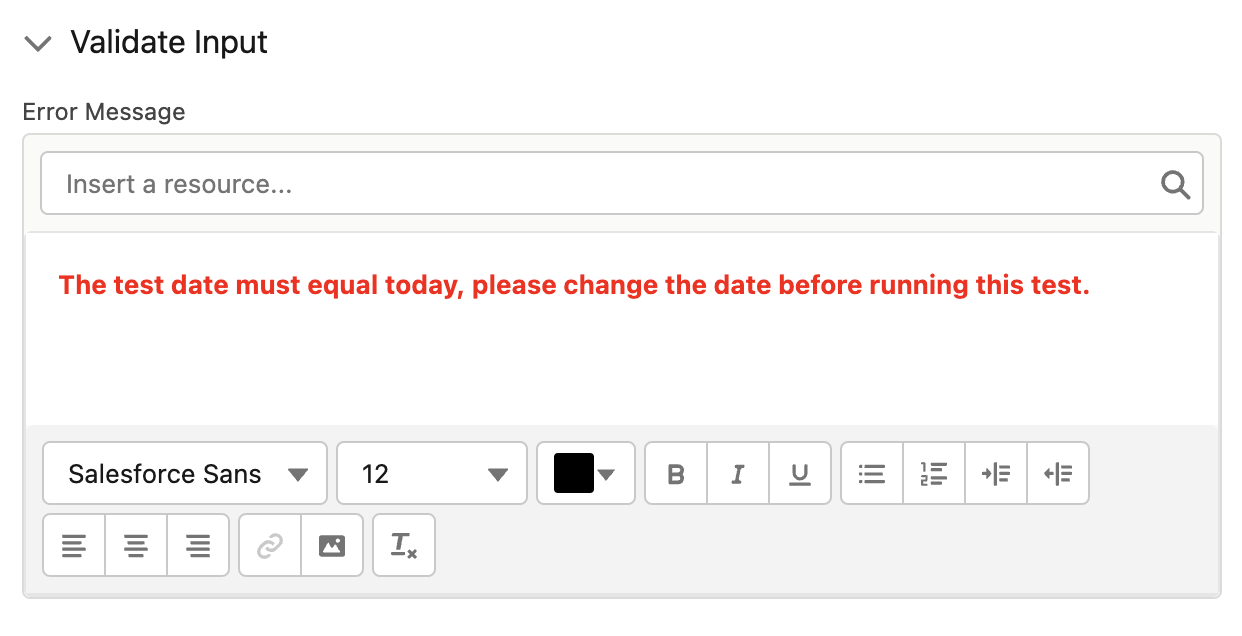Increase the text indent
The width and height of the screenshot is (1242, 636).
(996, 473)
